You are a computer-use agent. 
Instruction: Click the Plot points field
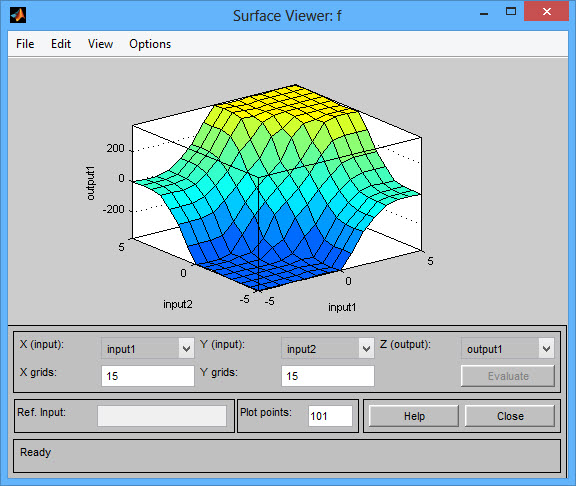[x=330, y=416]
